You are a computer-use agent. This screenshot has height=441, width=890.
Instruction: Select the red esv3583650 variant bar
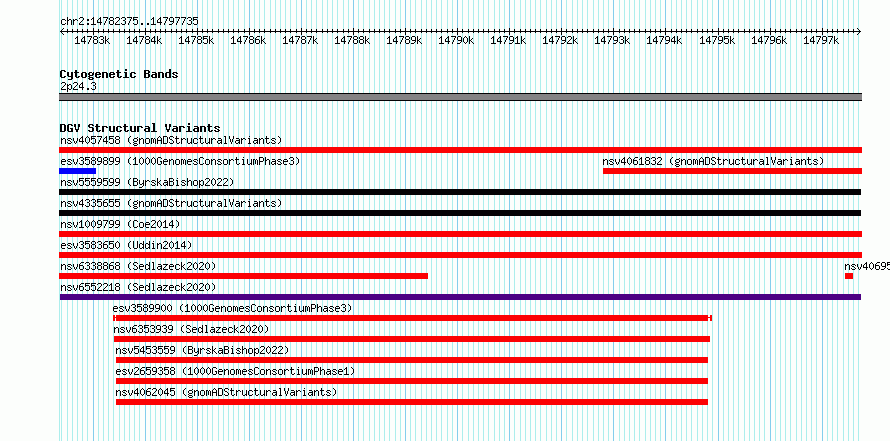tap(460, 255)
